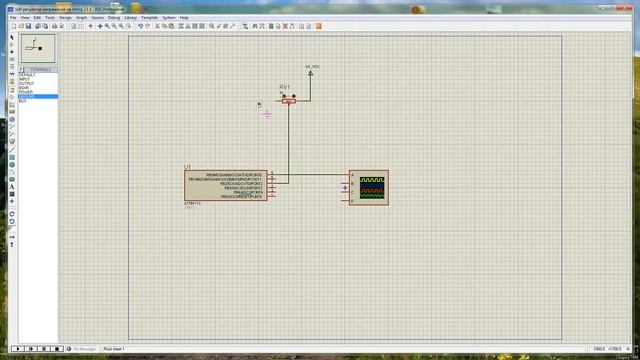The width and height of the screenshot is (640, 360).
Task: Select the Component mode tool
Action: tap(12, 44)
